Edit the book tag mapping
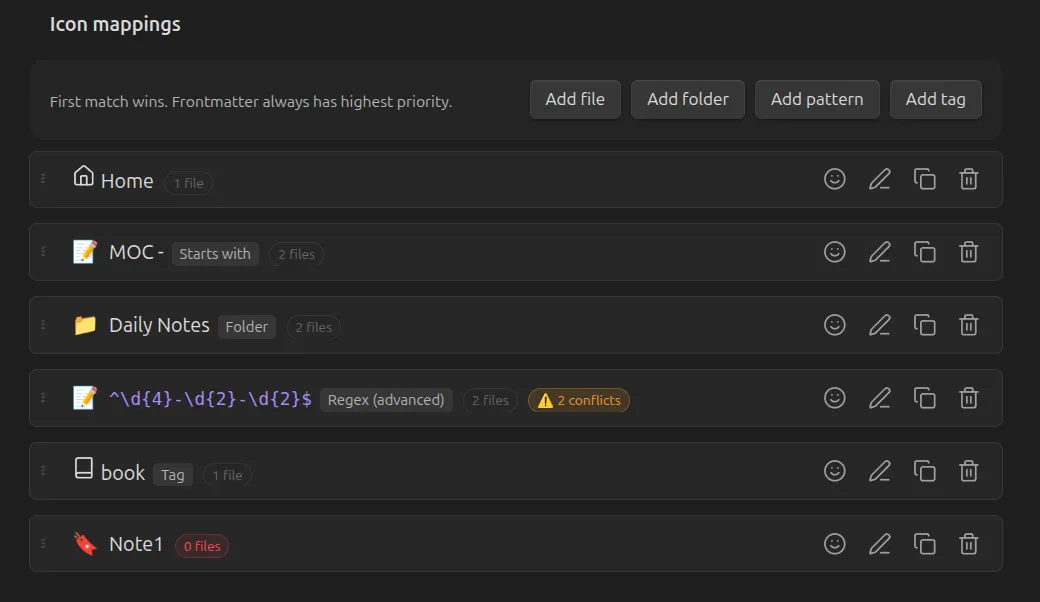The width and height of the screenshot is (1040, 602). 879,471
